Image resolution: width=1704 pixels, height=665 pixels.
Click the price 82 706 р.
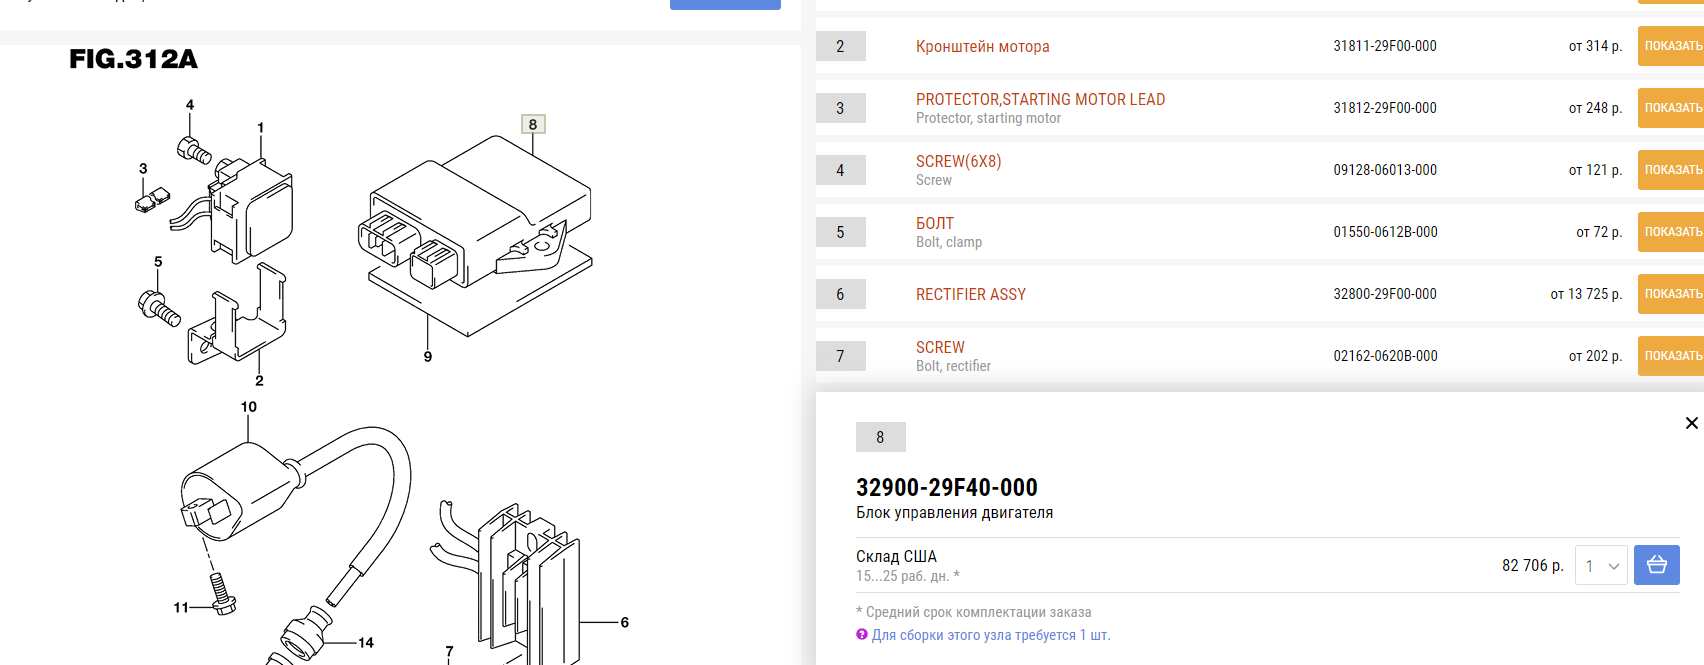(x=1532, y=565)
